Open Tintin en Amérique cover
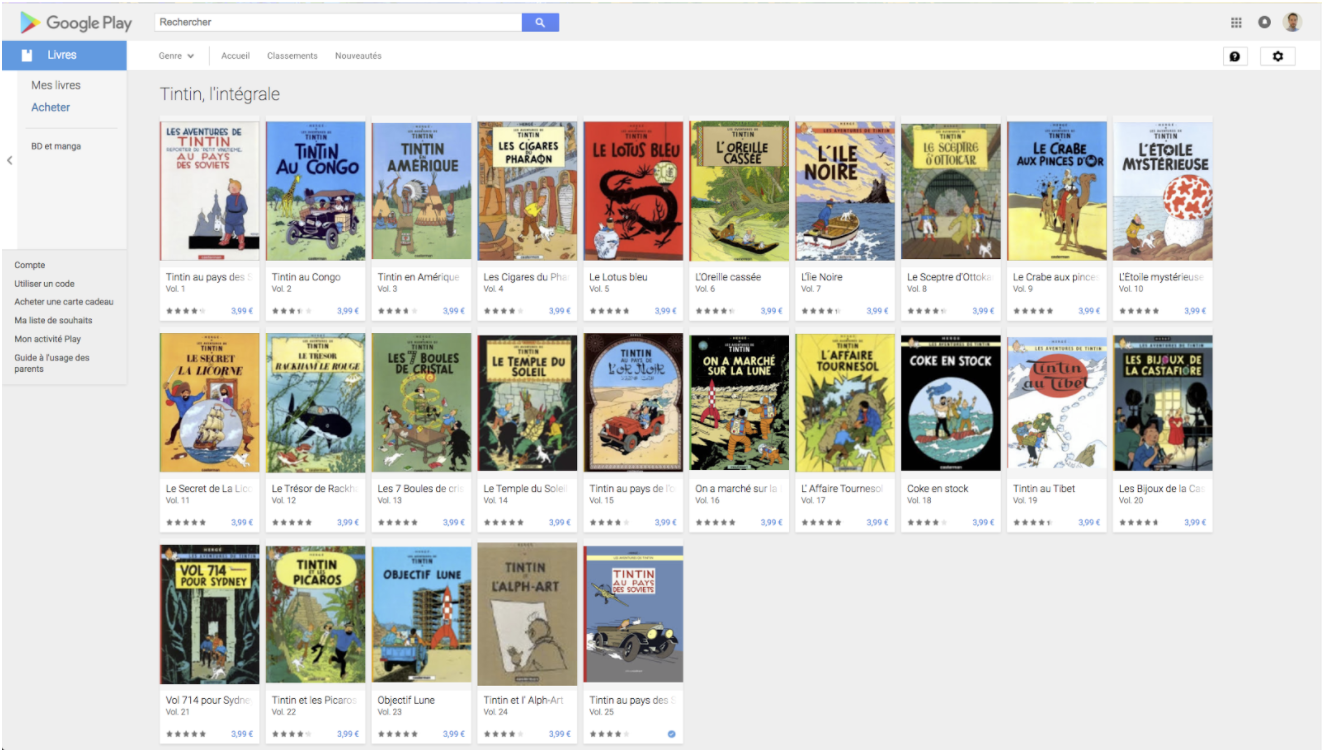Viewport: 1324px width, 754px height. pos(421,191)
